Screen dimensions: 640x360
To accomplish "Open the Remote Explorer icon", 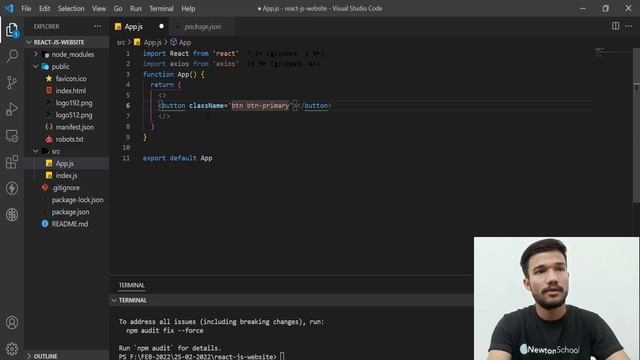I will 12,136.
